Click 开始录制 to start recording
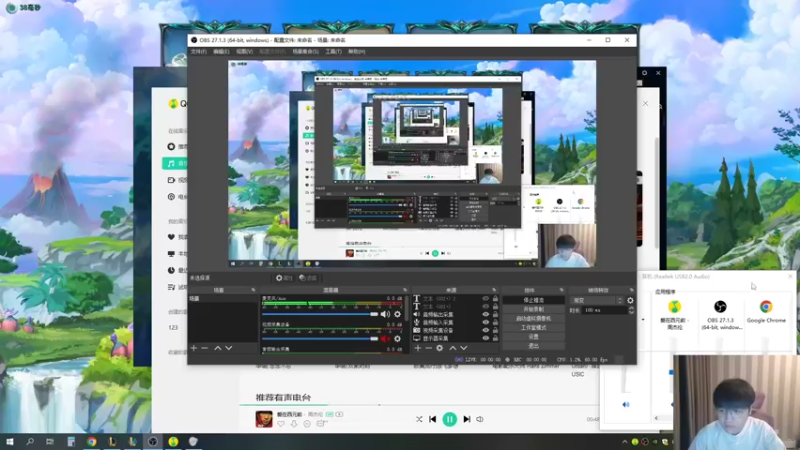The image size is (800, 450). tap(534, 309)
